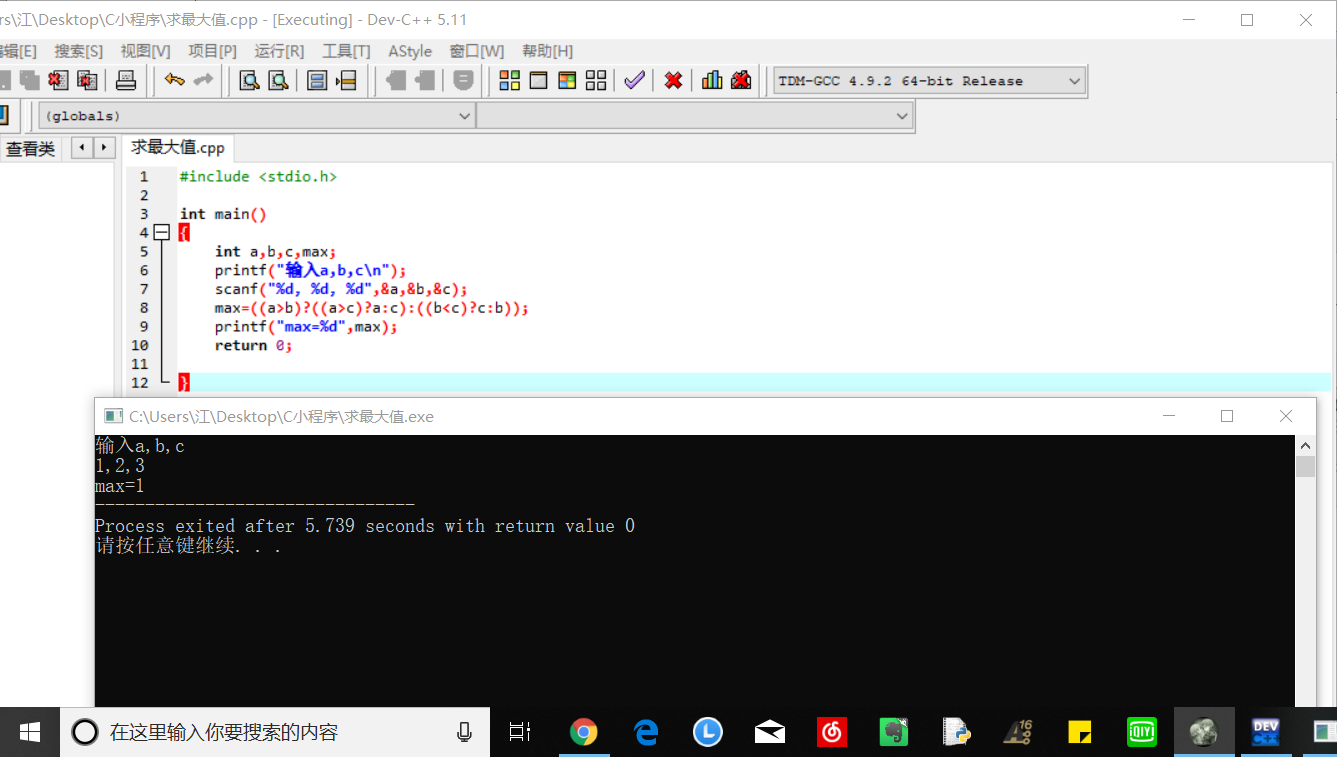Screen dimensions: 1337x757
Task: Click line number 11 in gutter
Action: [x=139, y=364]
